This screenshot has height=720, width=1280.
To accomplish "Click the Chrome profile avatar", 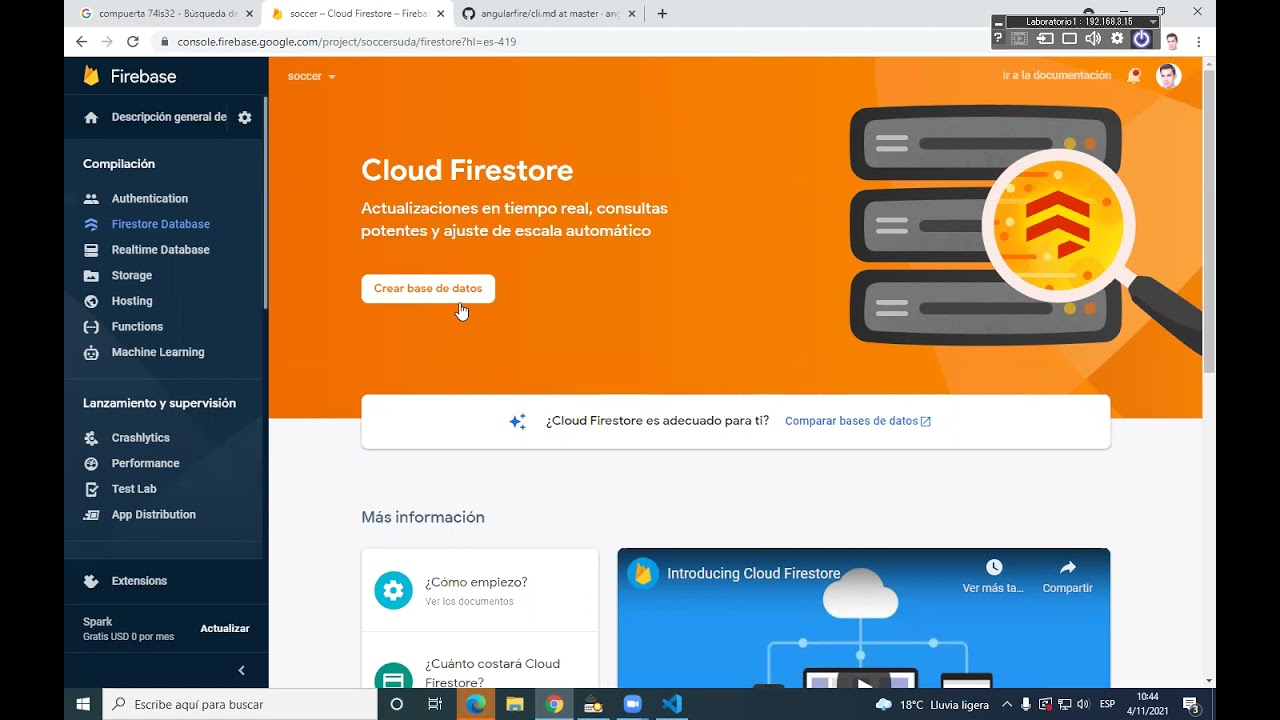I will pos(1172,42).
